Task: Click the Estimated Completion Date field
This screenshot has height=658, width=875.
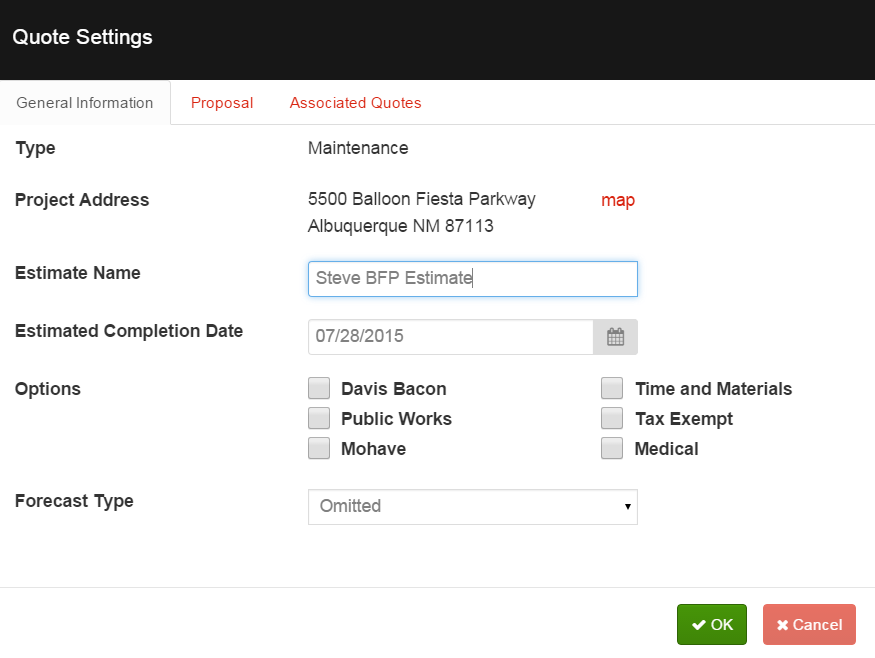Action: click(x=450, y=337)
